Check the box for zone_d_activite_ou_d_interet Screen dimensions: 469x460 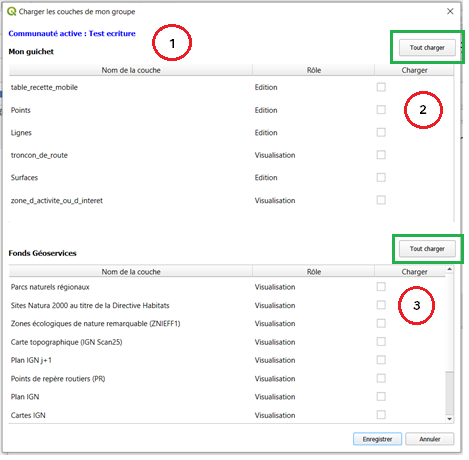point(381,200)
